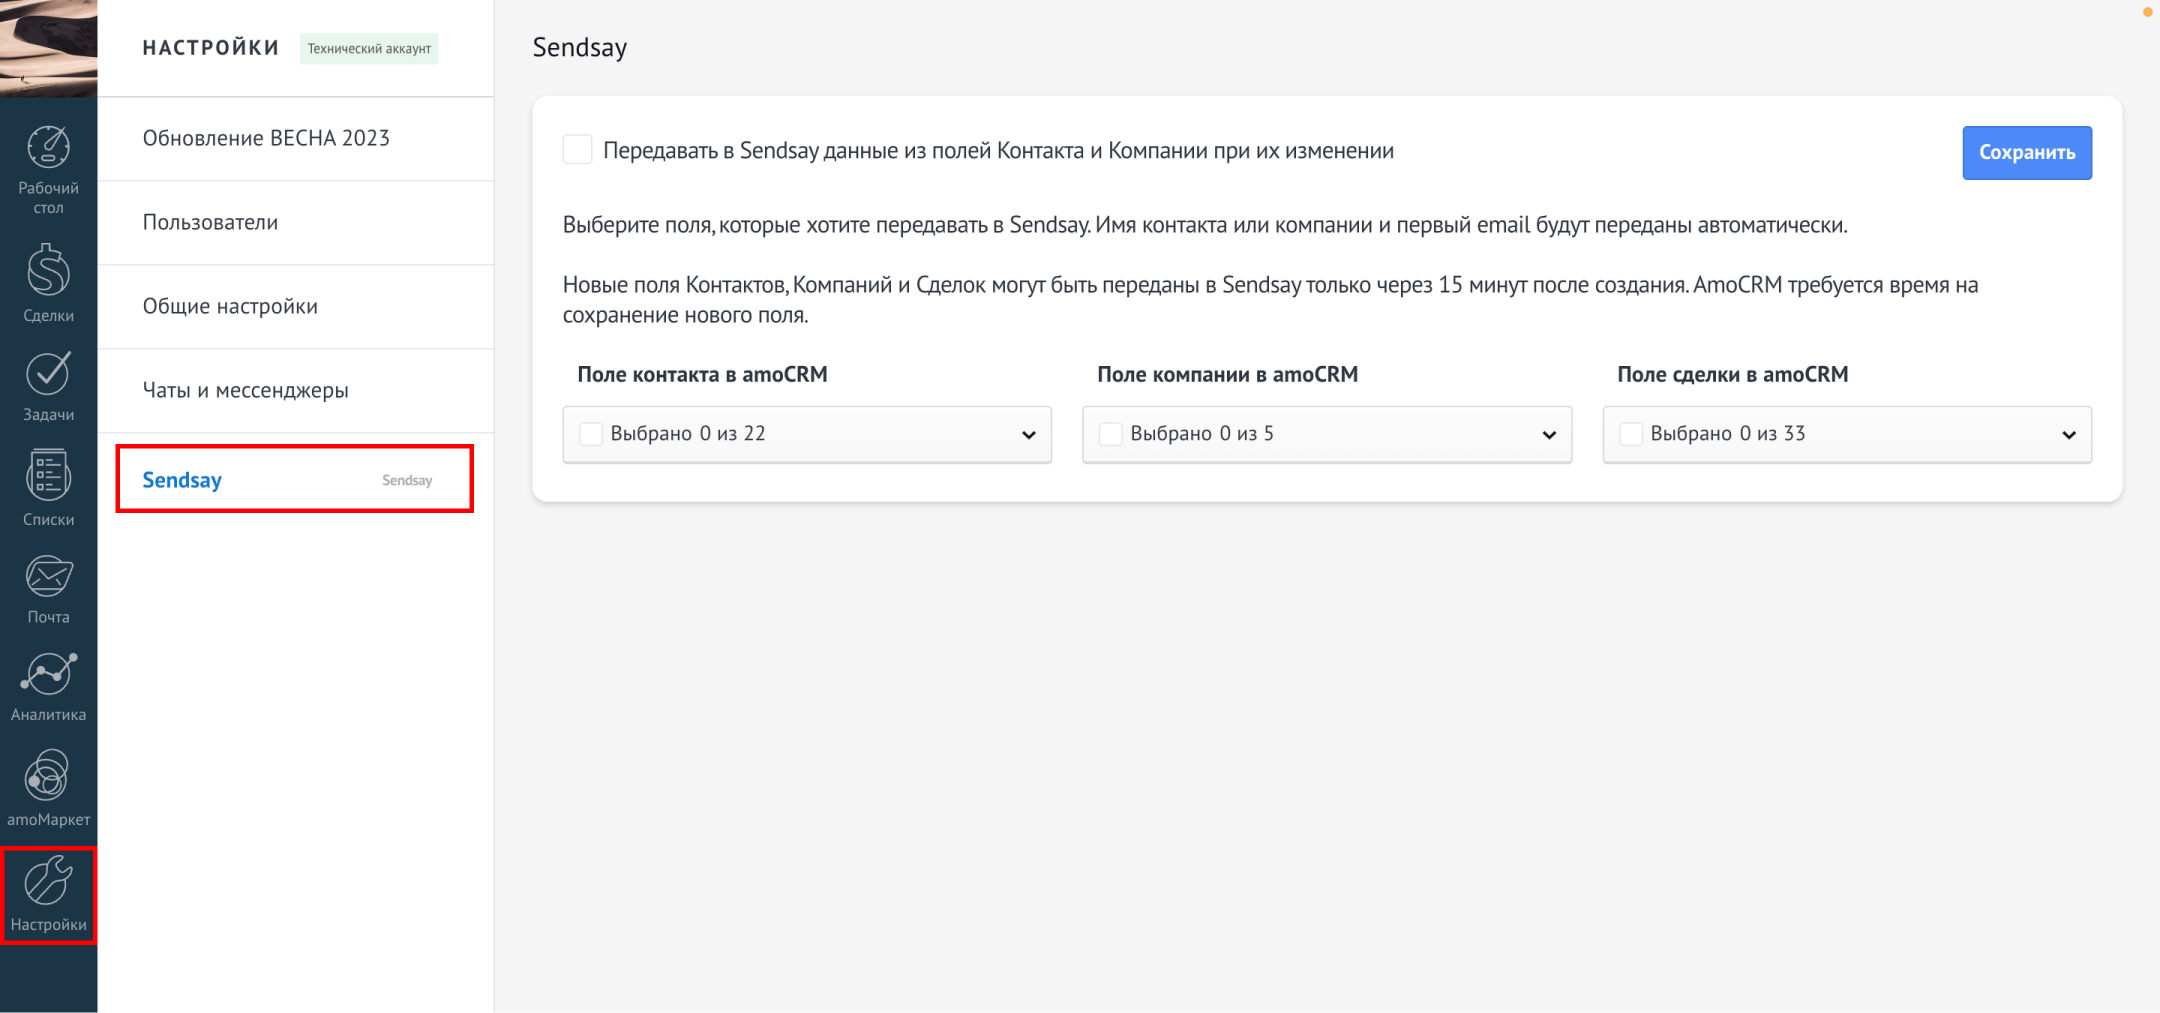This screenshot has width=2160, height=1013.
Task: Open Обновление ВЕСНА 2023 settings section
Action: (x=266, y=138)
